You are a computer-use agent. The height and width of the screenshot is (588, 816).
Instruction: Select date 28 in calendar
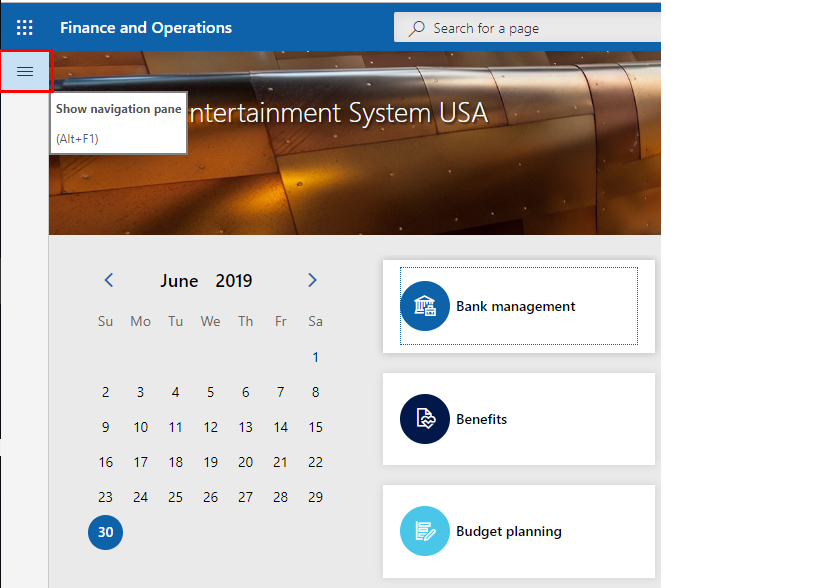(x=280, y=497)
